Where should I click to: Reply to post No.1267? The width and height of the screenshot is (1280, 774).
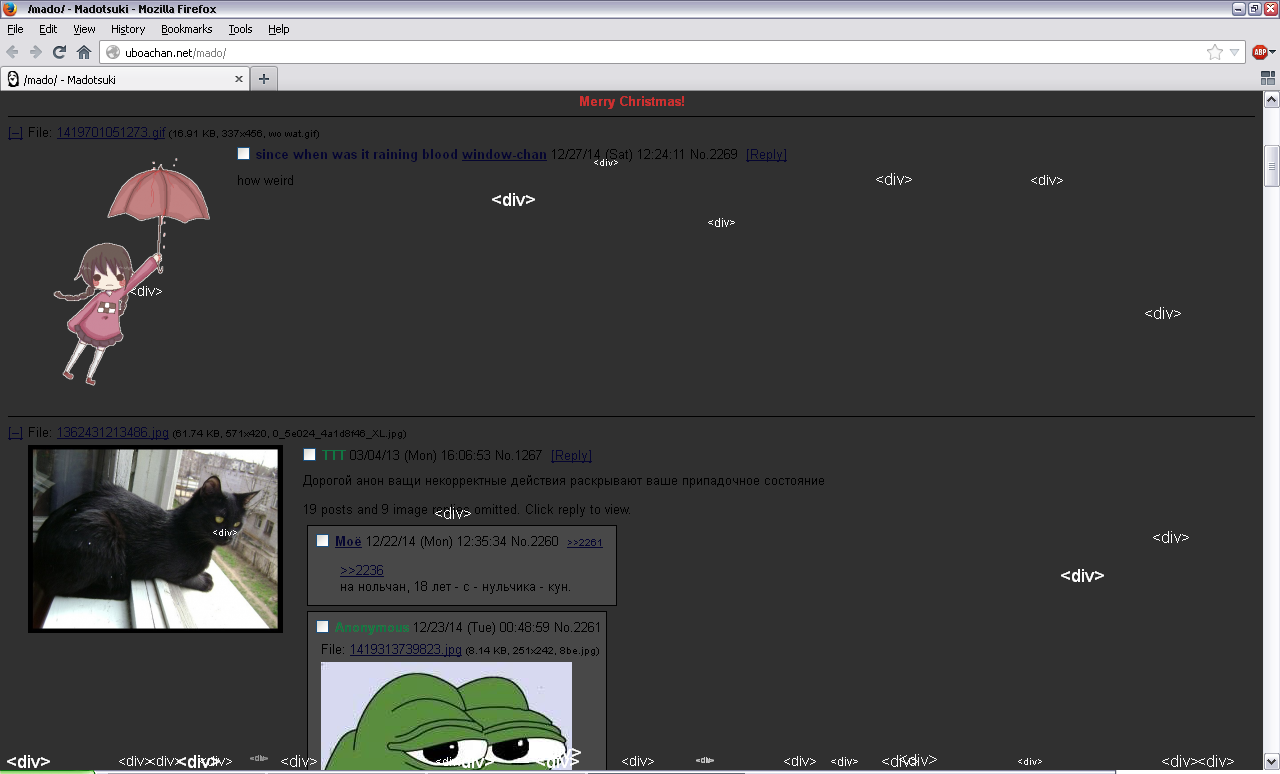(x=571, y=456)
